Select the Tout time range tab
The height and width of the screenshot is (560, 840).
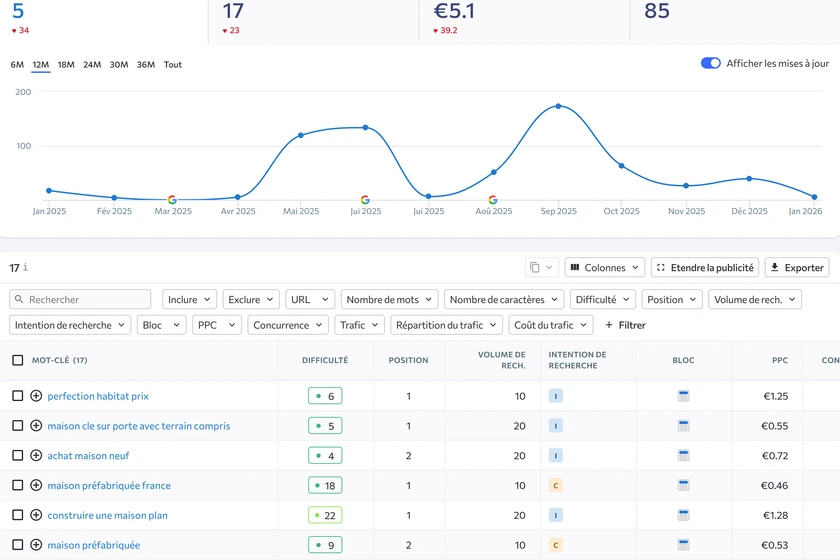point(173,65)
